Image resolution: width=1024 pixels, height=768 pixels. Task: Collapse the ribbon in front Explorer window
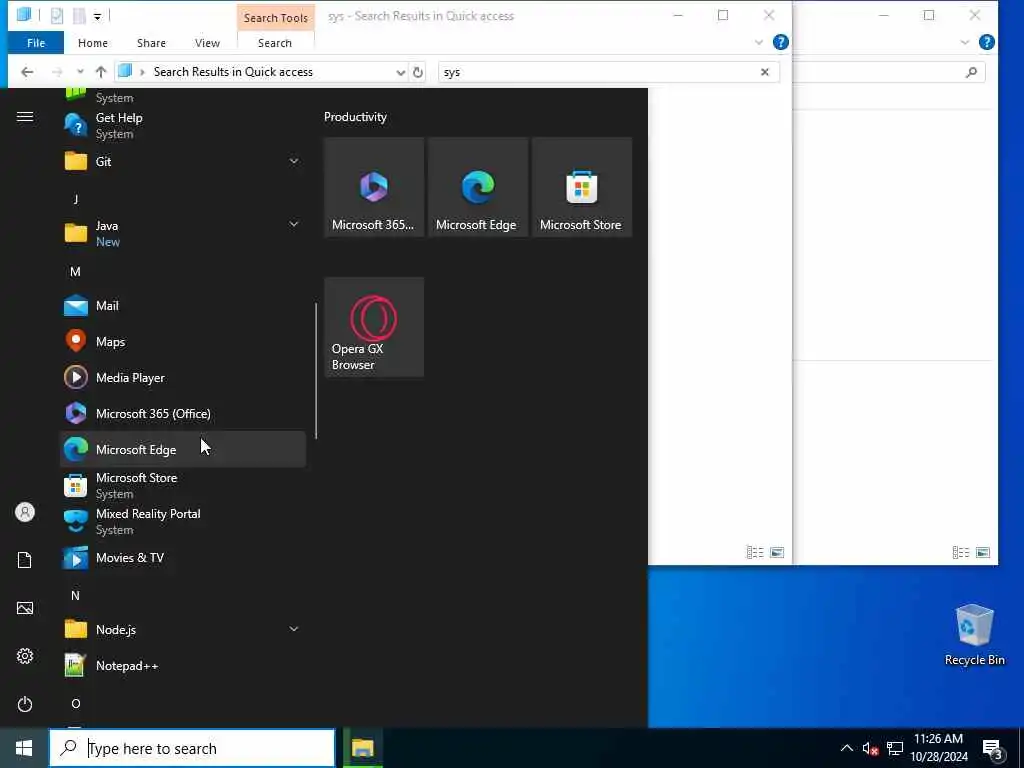pos(758,42)
